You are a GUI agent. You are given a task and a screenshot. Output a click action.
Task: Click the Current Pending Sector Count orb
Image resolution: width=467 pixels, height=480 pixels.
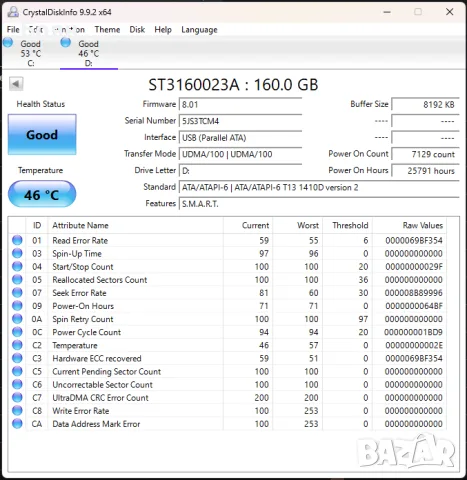[x=17, y=371]
